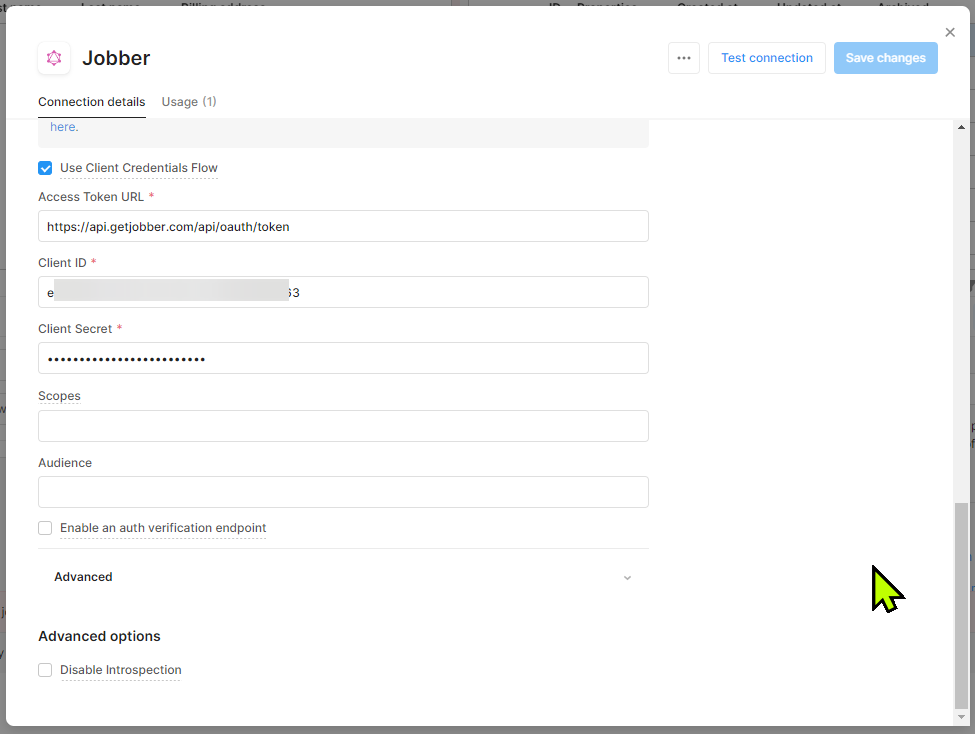Select the Client Secret password field
975x734 pixels.
tap(343, 358)
